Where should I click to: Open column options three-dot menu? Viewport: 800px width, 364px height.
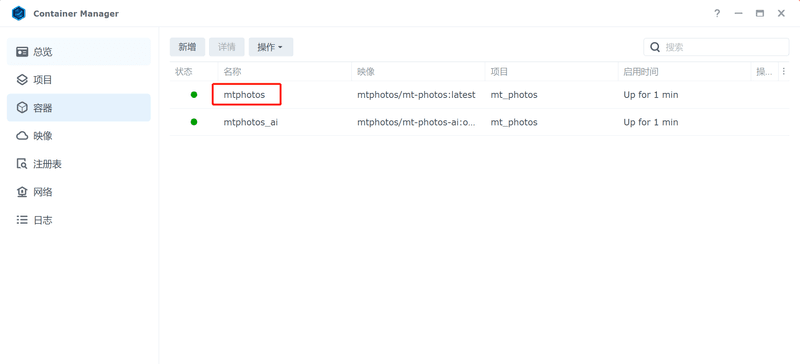click(x=784, y=71)
